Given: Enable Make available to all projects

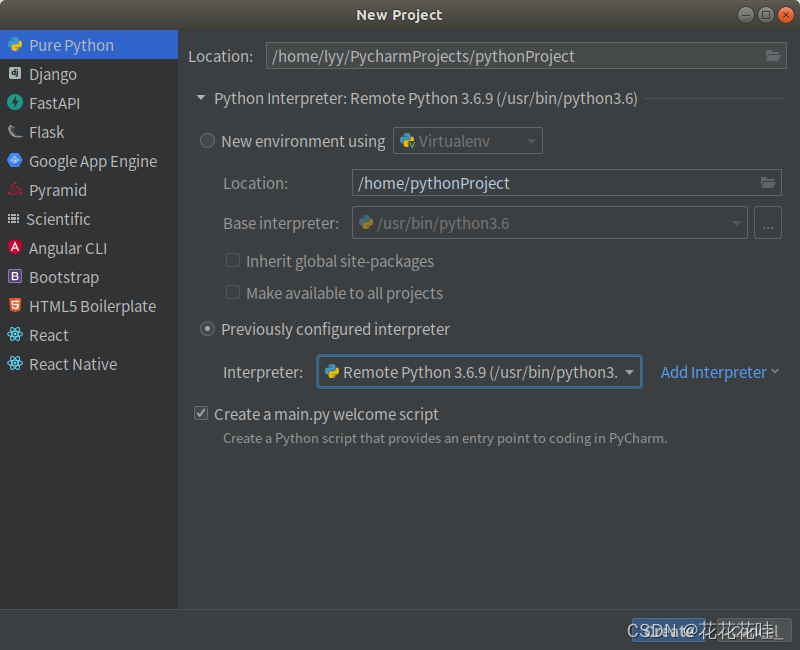Looking at the screenshot, I should coord(233,293).
